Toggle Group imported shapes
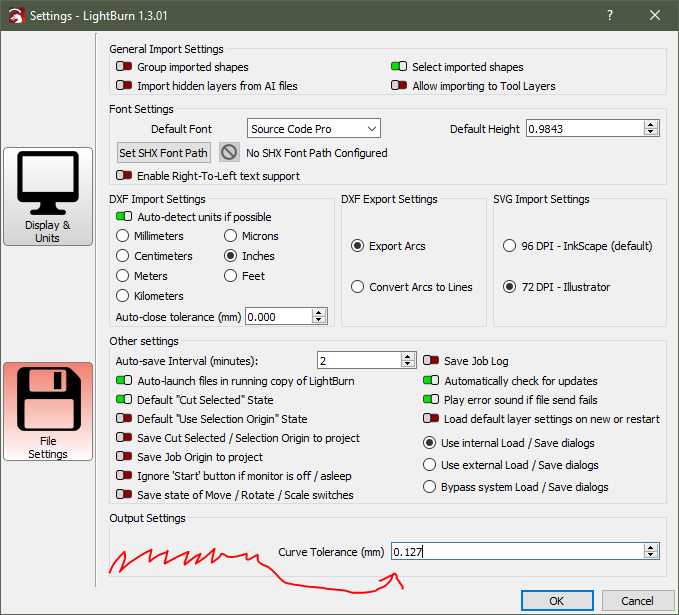This screenshot has height=615, width=679. [124, 66]
